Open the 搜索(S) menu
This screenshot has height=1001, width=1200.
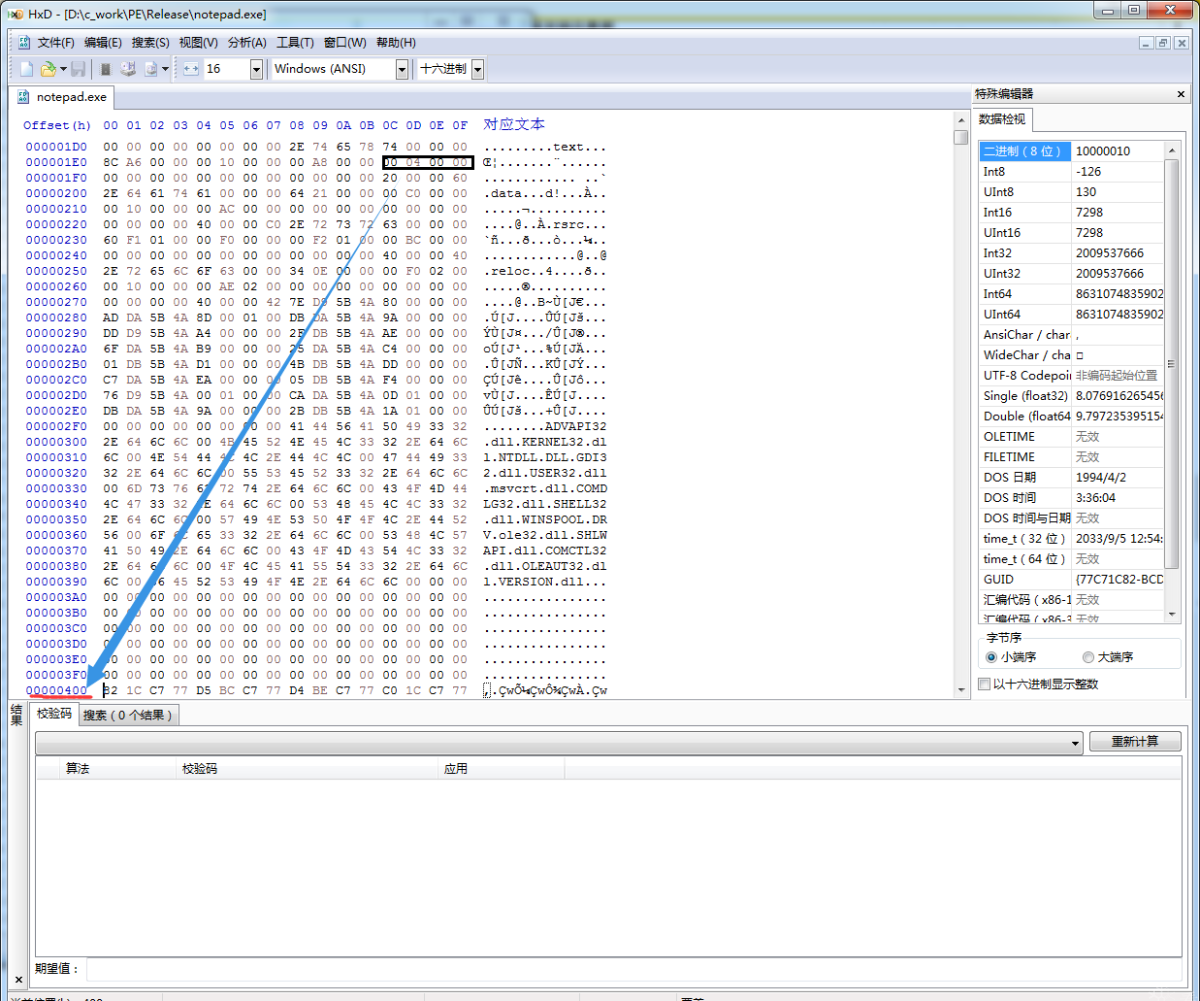pos(150,42)
